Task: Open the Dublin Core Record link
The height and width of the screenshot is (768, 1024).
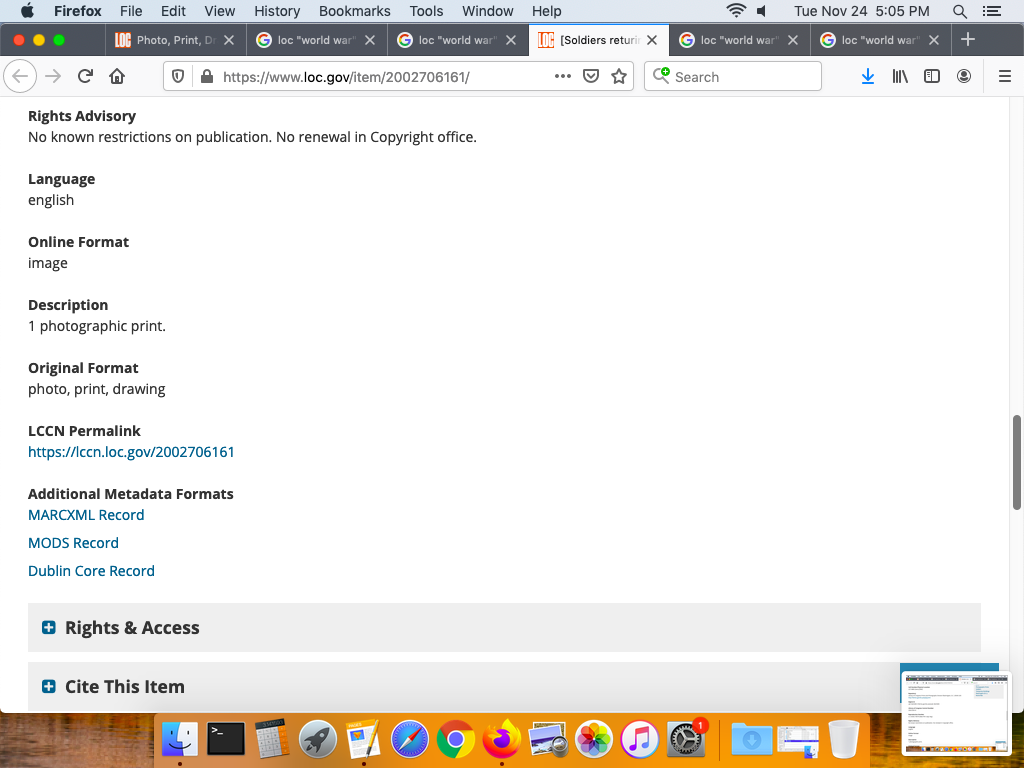Action: pyautogui.click(x=91, y=571)
